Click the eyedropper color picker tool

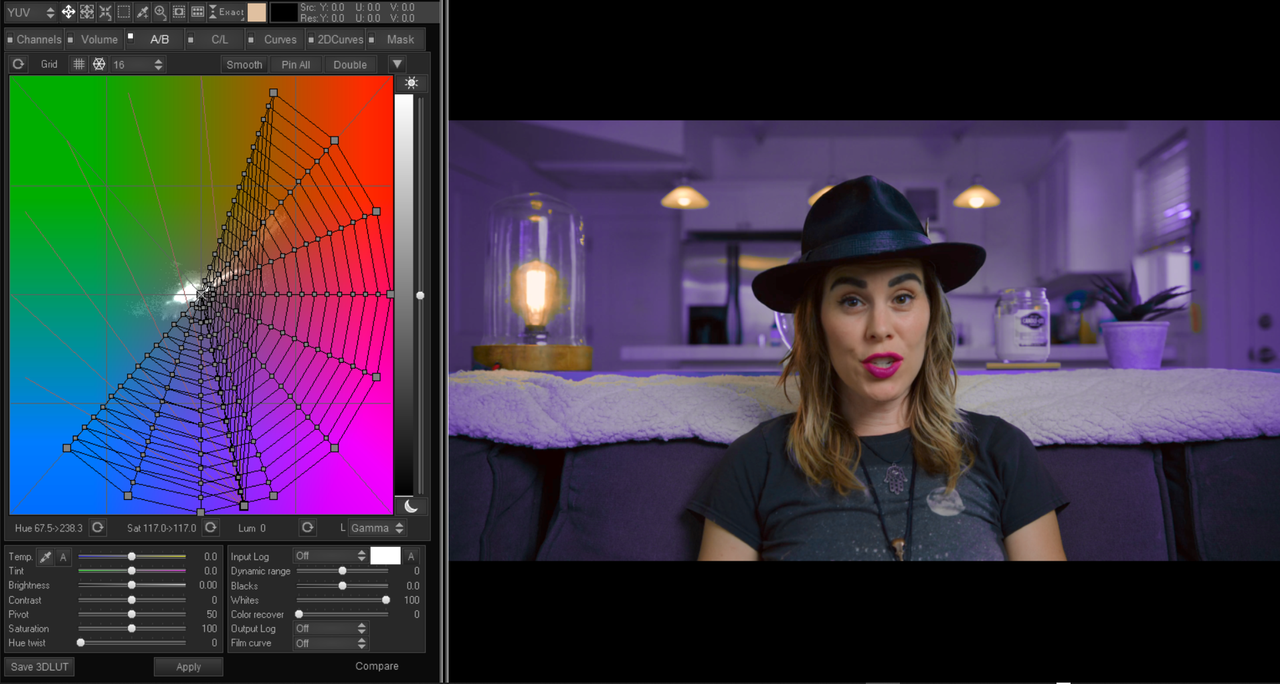142,12
